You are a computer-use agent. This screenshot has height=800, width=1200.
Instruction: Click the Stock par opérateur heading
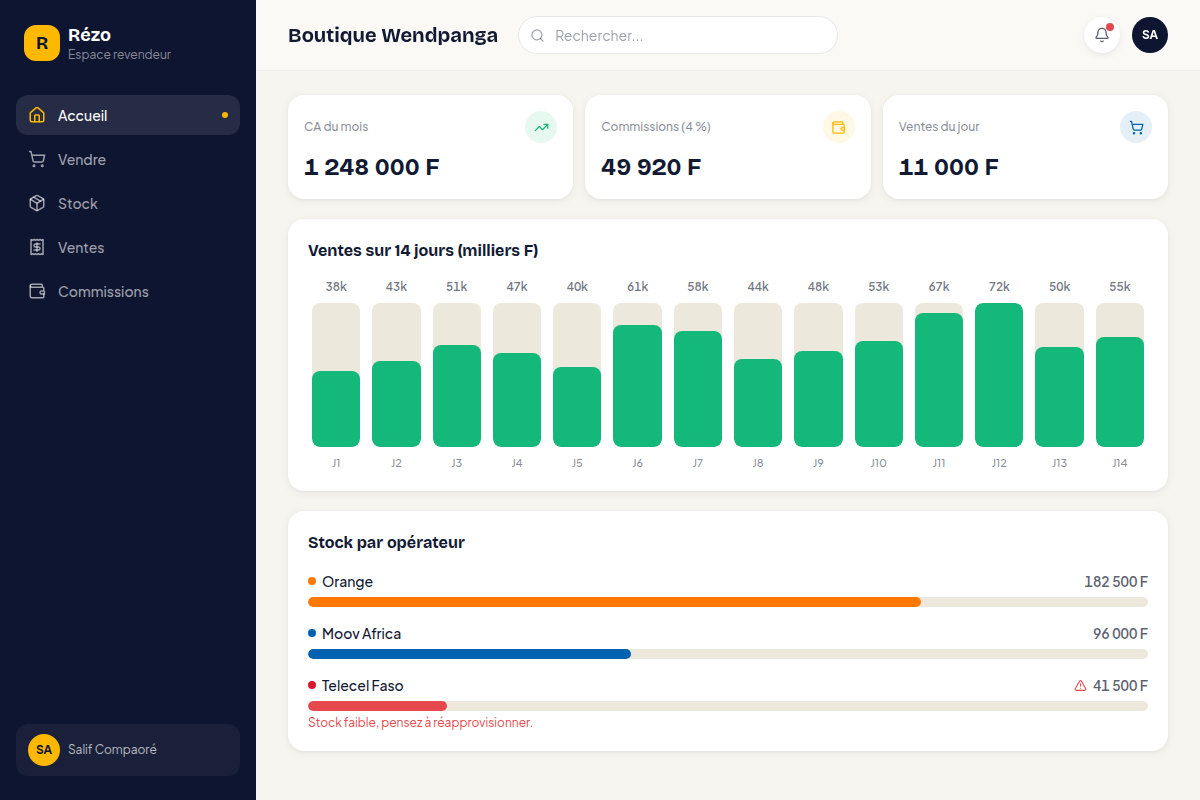[x=386, y=542]
